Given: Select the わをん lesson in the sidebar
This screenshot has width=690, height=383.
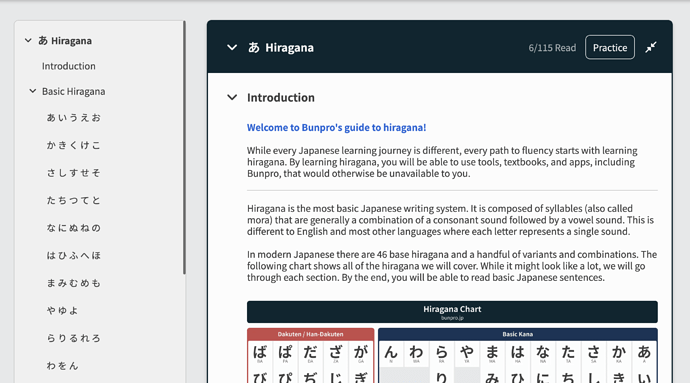Looking at the screenshot, I should click(62, 365).
